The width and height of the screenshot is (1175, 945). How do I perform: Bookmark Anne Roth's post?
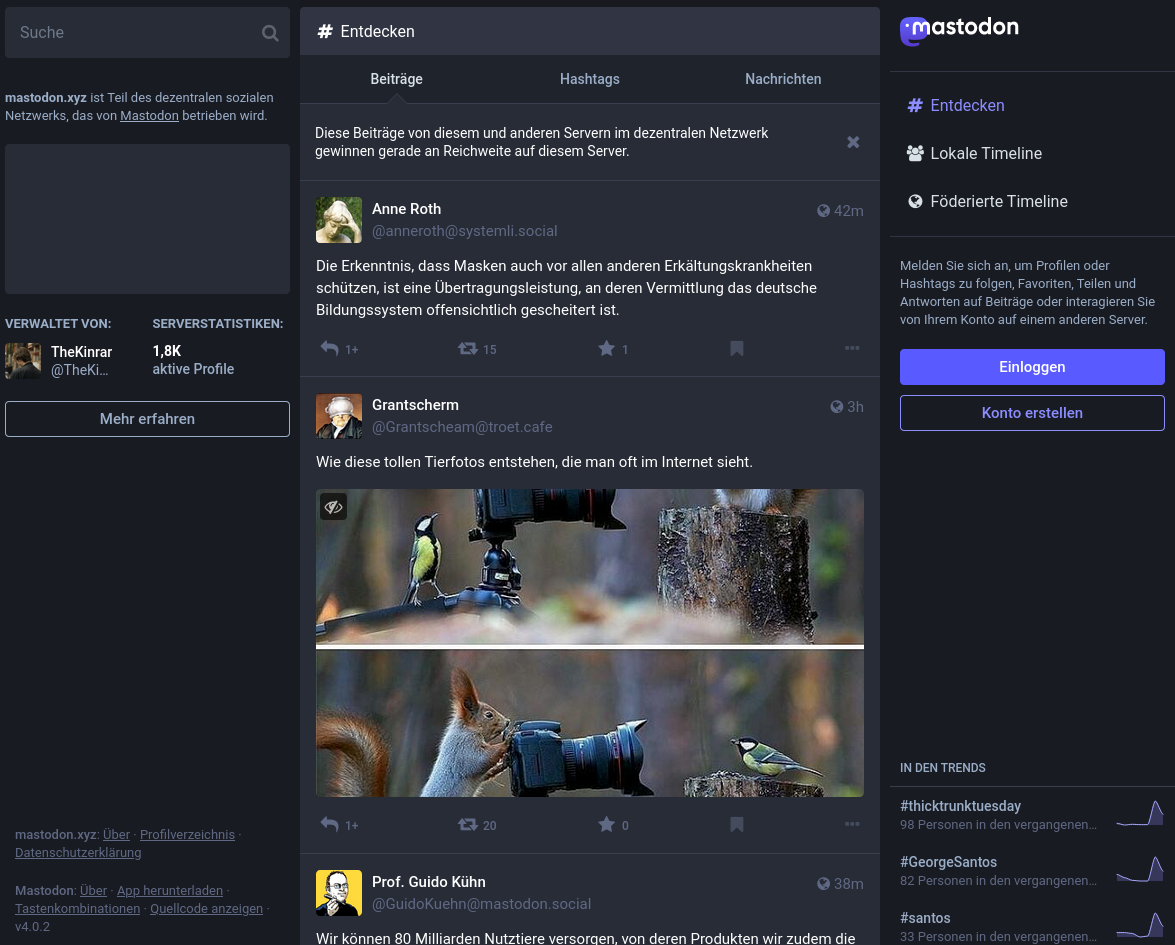pos(736,349)
